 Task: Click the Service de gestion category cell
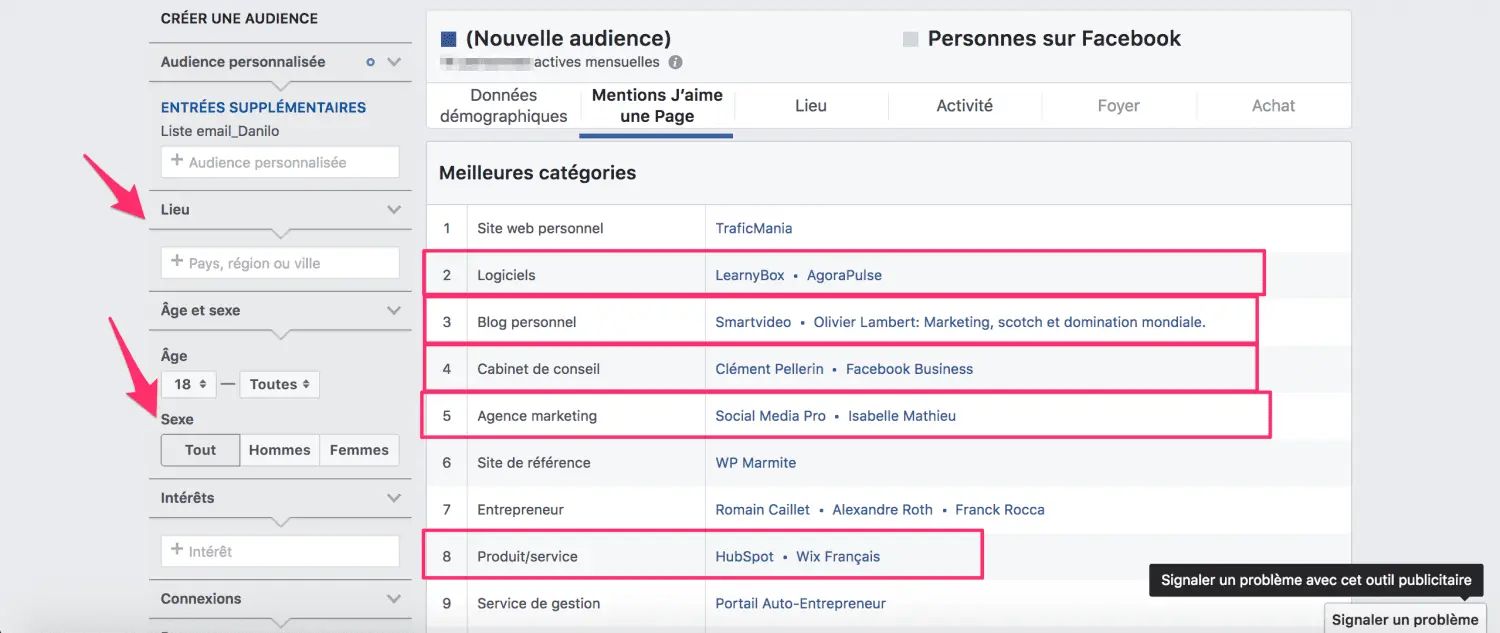(586, 604)
